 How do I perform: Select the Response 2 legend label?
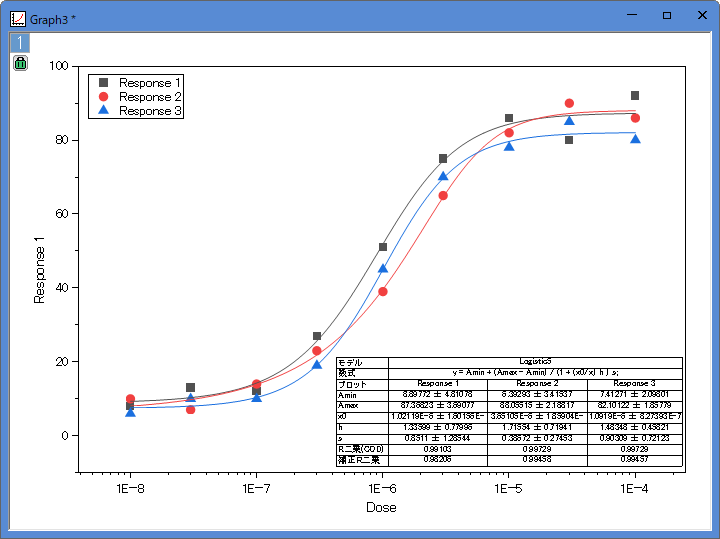150,97
